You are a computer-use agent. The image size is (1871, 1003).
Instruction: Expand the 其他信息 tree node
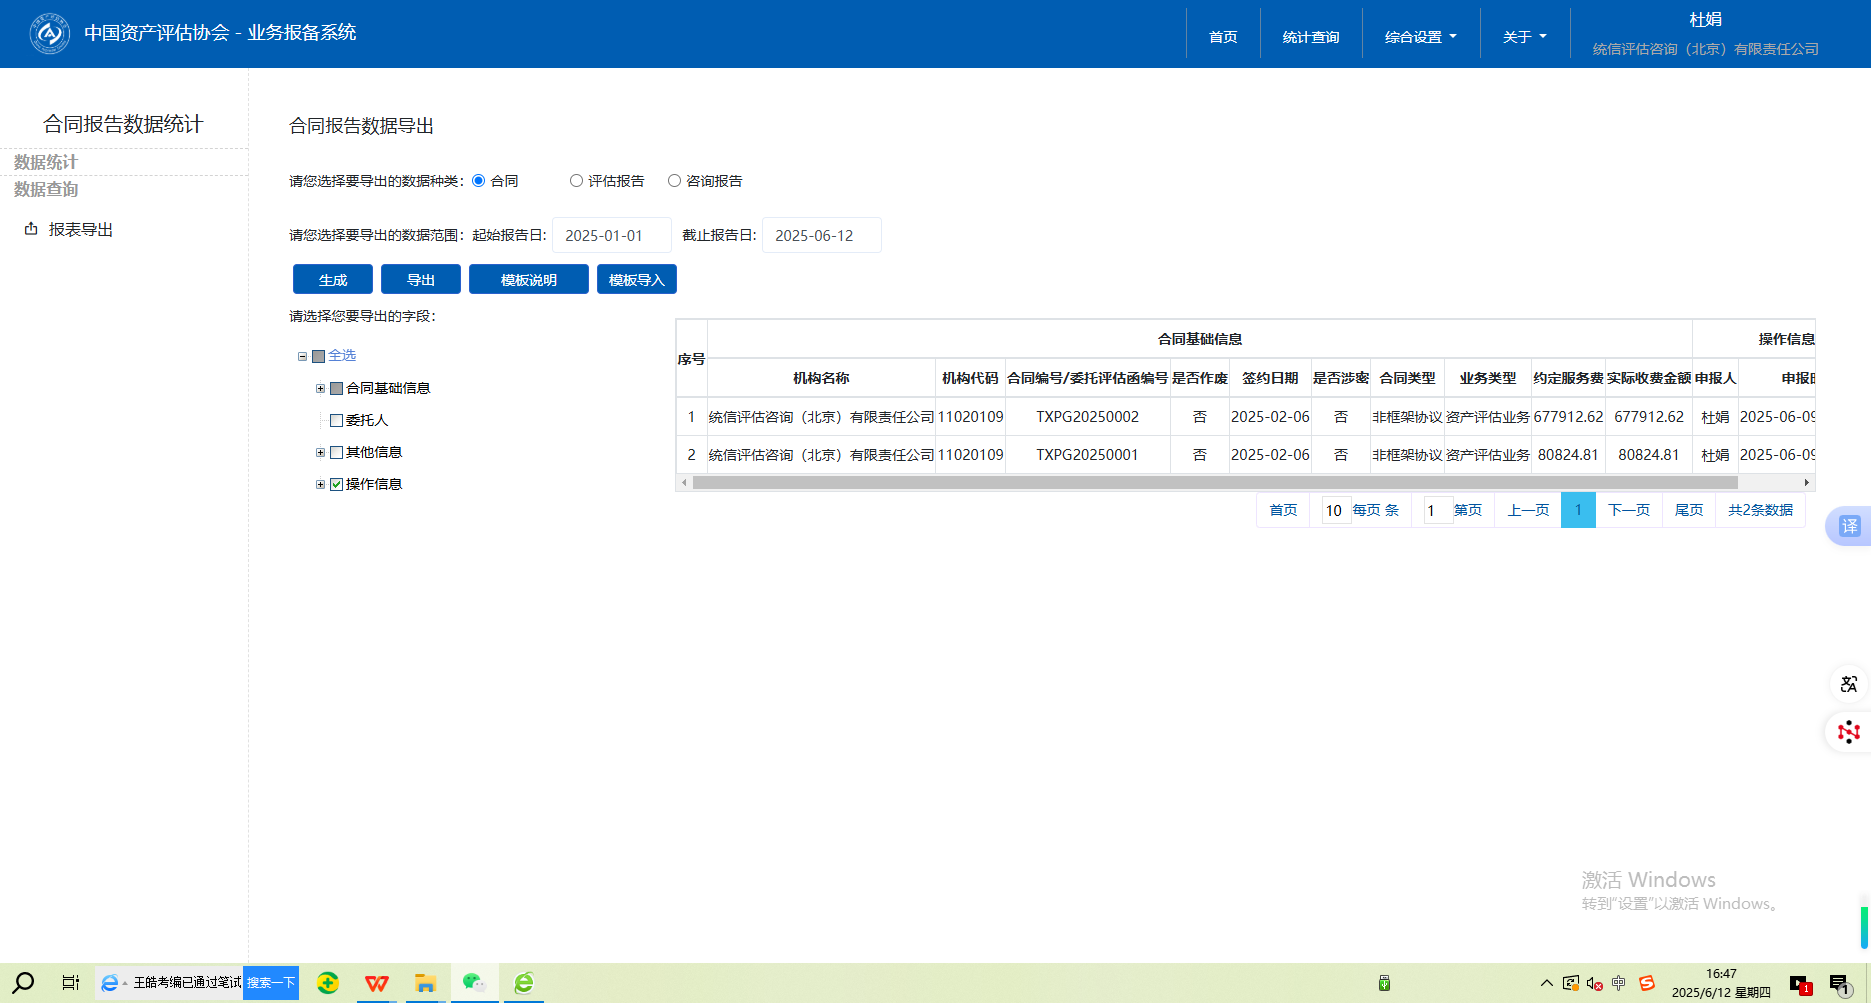pyautogui.click(x=320, y=453)
